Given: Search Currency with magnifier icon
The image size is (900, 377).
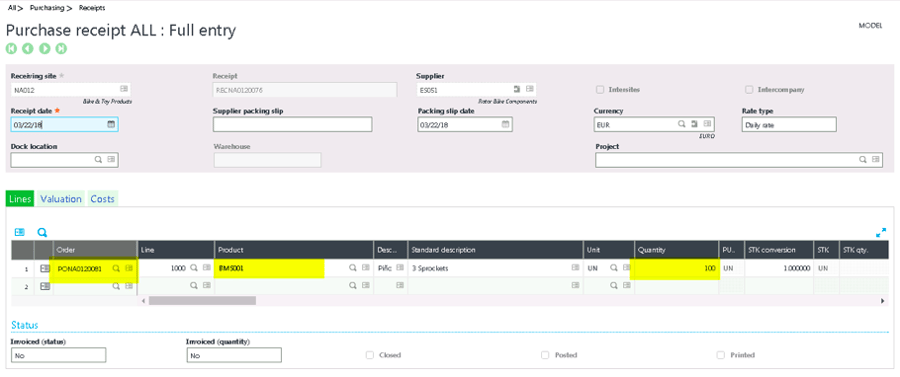Looking at the screenshot, I should pyautogui.click(x=681, y=124).
